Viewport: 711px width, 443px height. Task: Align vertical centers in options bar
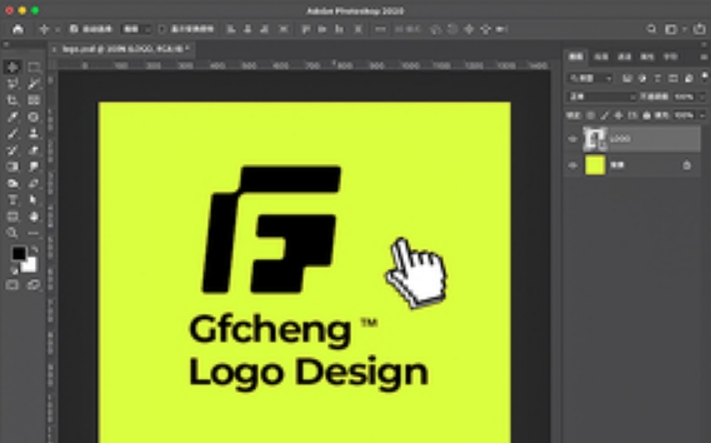click(x=322, y=29)
